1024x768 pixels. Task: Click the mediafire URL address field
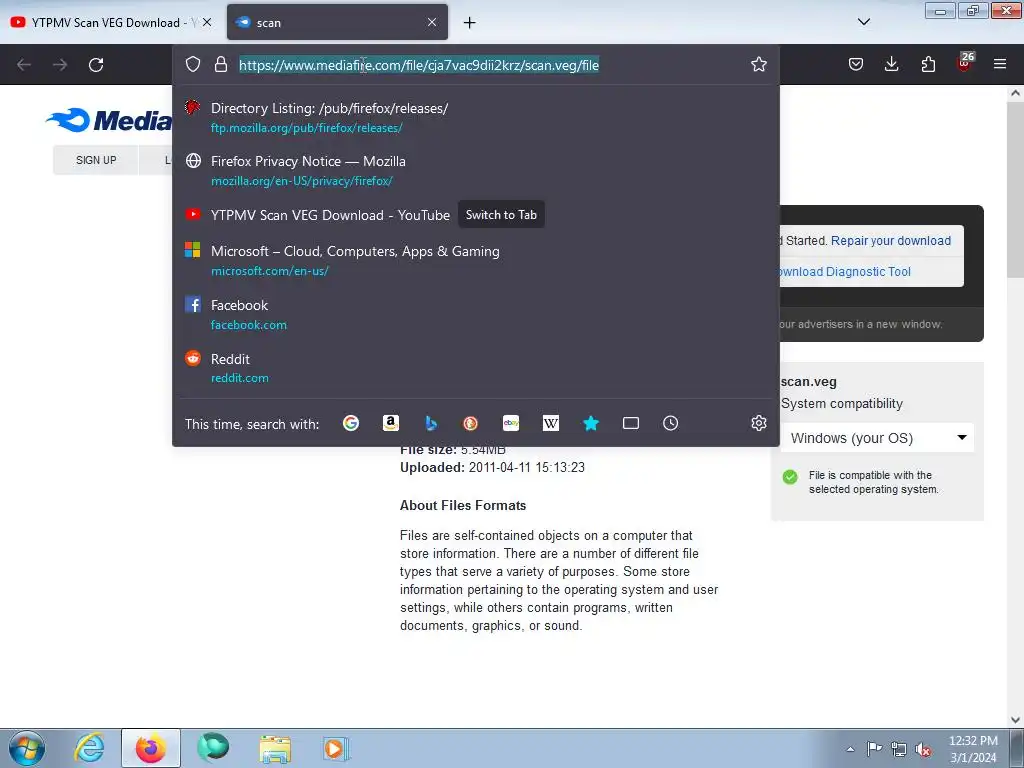(x=419, y=65)
